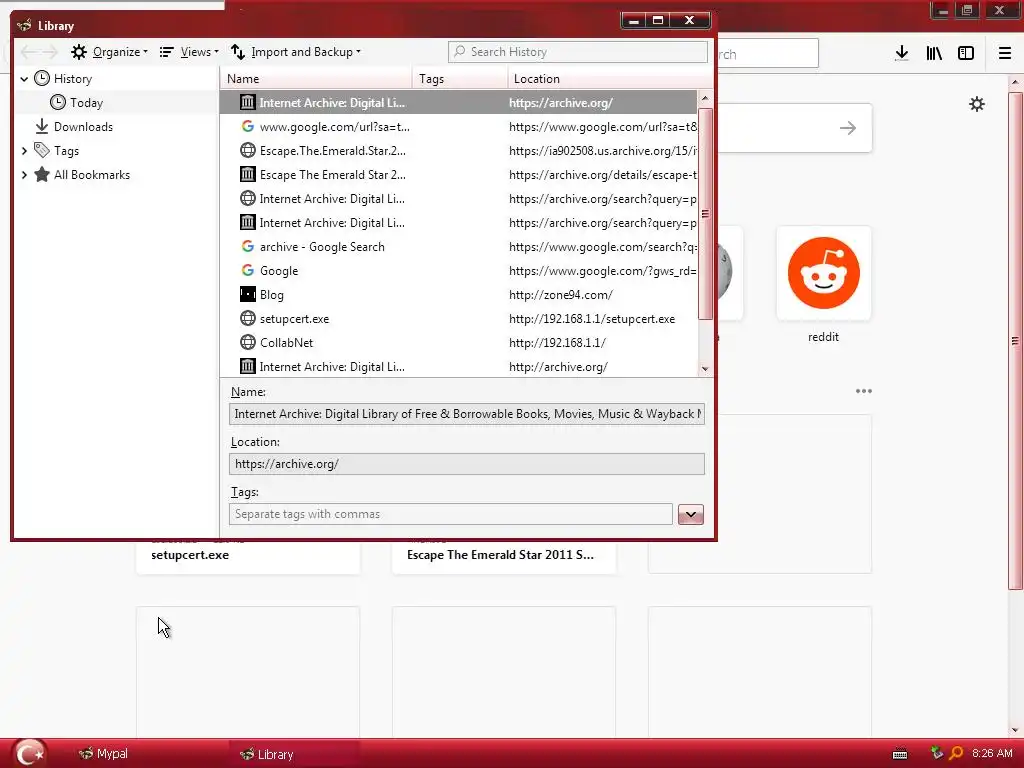The width and height of the screenshot is (1024, 768).
Task: Select All Bookmarks in sidebar
Action: 91,175
